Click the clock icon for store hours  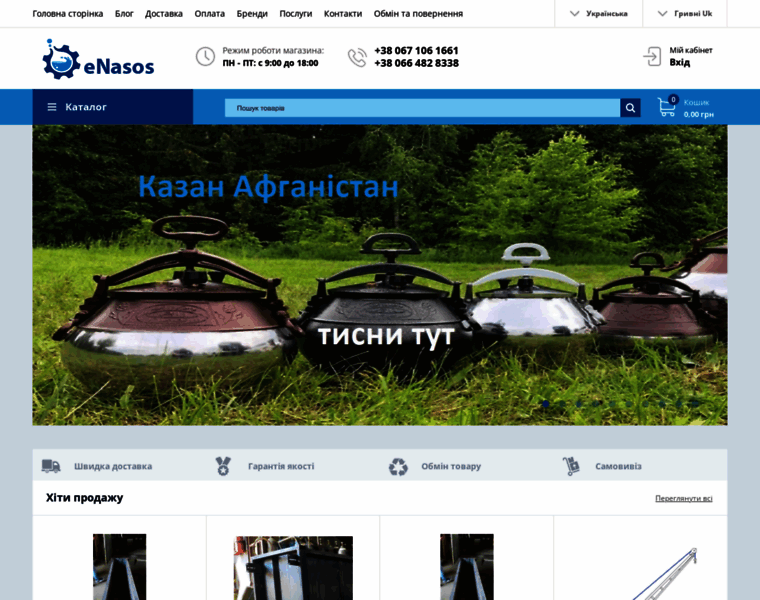pyautogui.click(x=205, y=57)
